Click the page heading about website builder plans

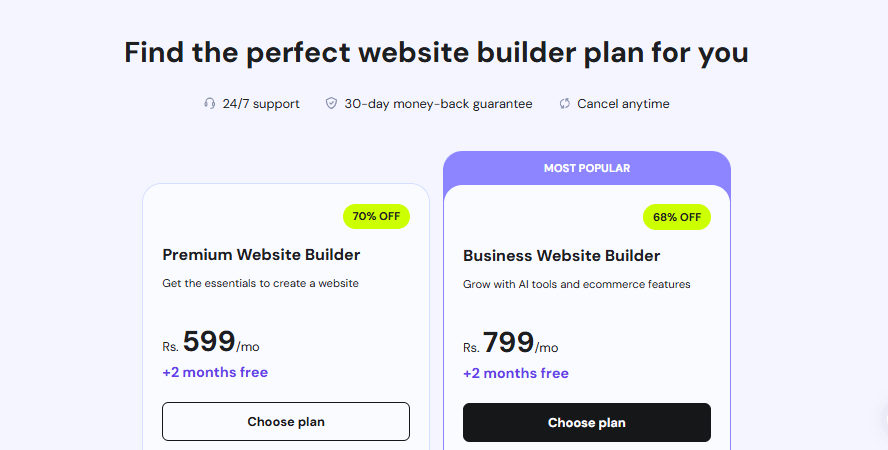[436, 53]
